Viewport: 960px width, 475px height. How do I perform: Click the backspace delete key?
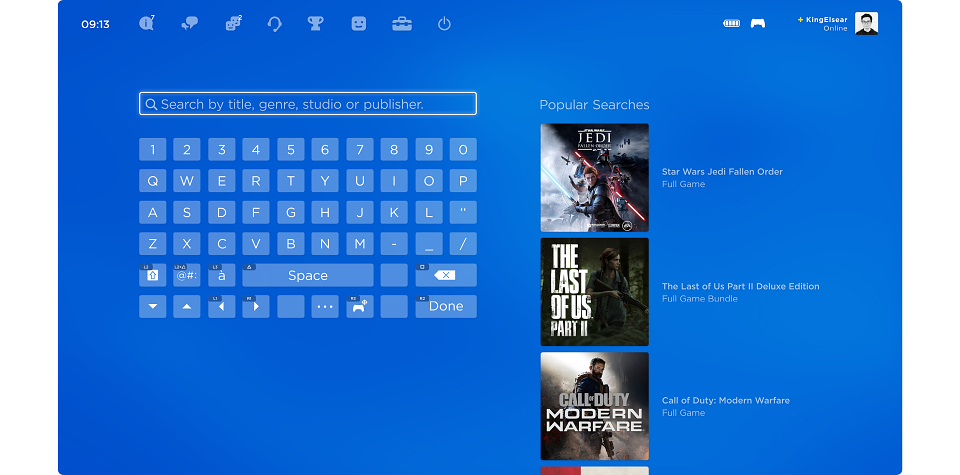[446, 275]
